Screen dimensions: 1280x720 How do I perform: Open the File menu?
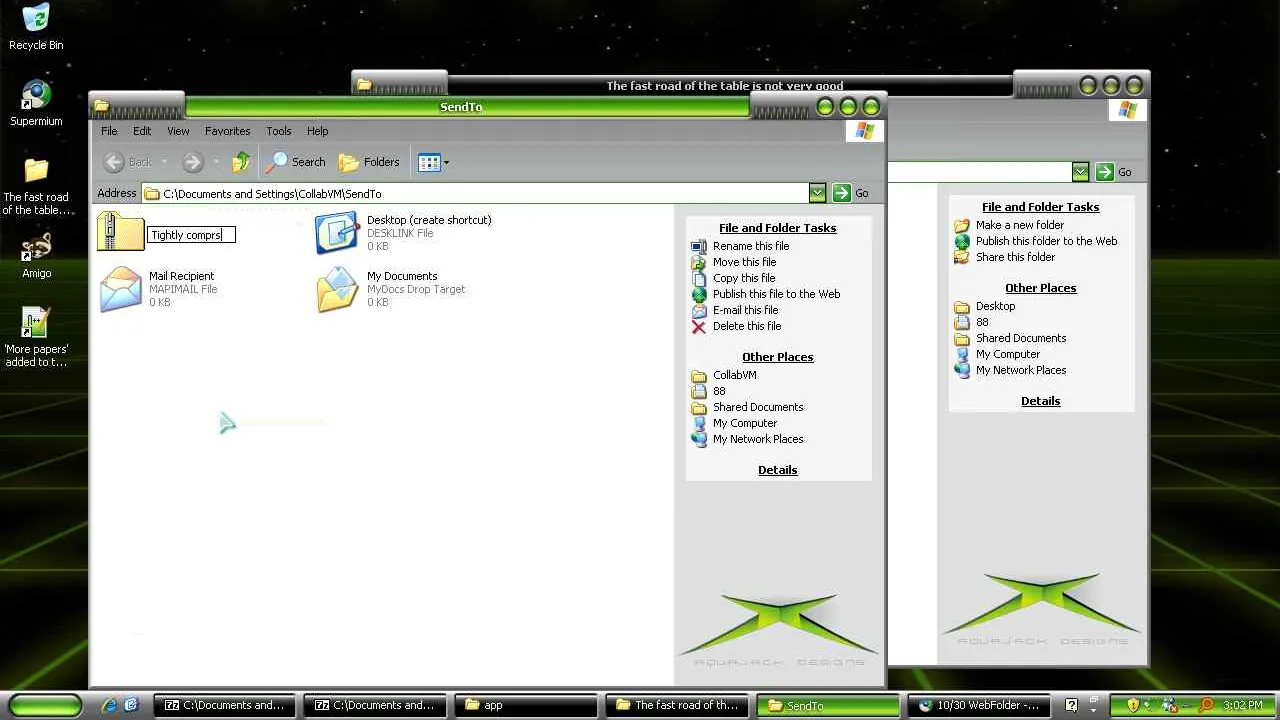[x=109, y=131]
